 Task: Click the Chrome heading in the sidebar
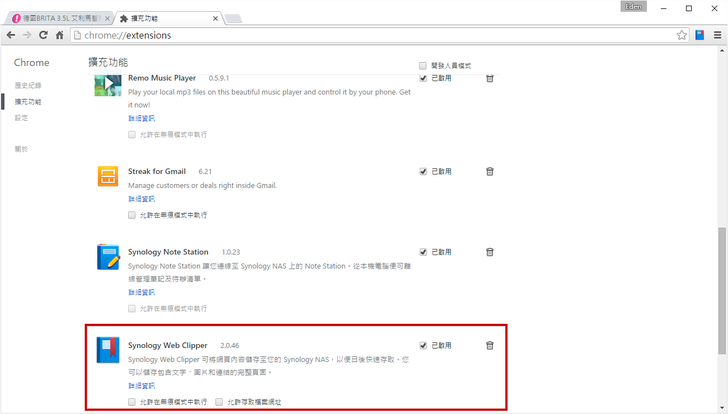[x=32, y=63]
